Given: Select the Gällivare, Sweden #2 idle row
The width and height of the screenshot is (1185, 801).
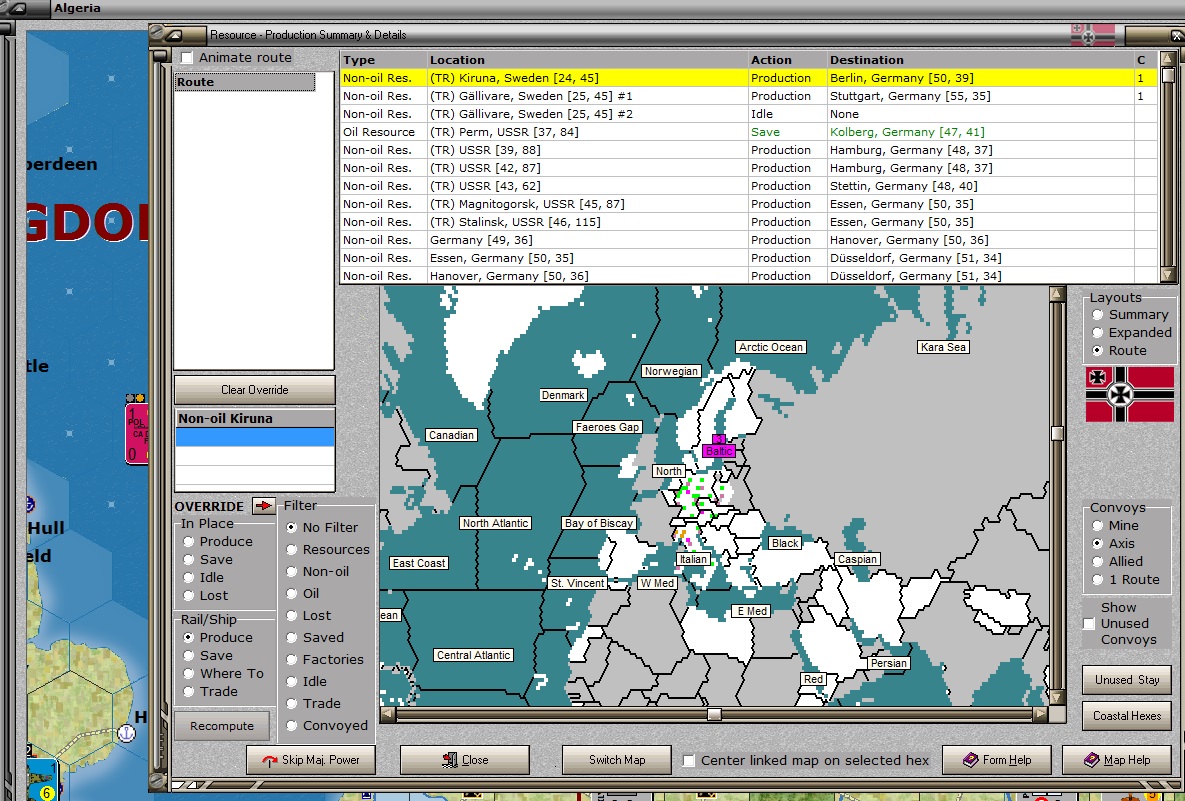Looking at the screenshot, I should click(x=749, y=114).
